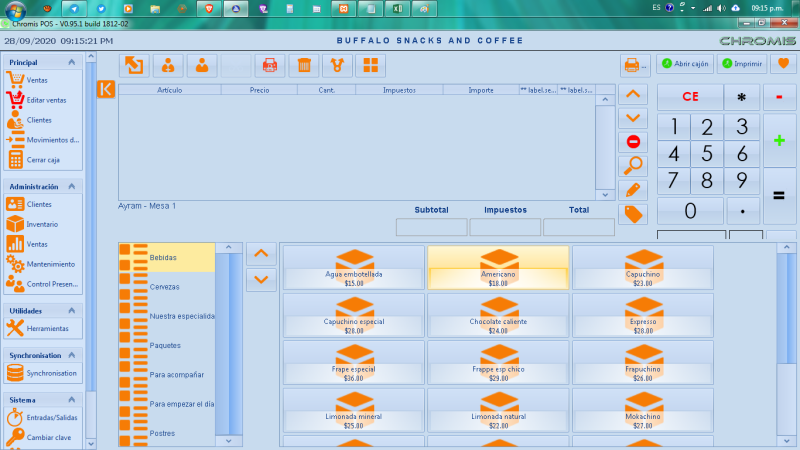Add Mokachino to ticket

point(643,410)
